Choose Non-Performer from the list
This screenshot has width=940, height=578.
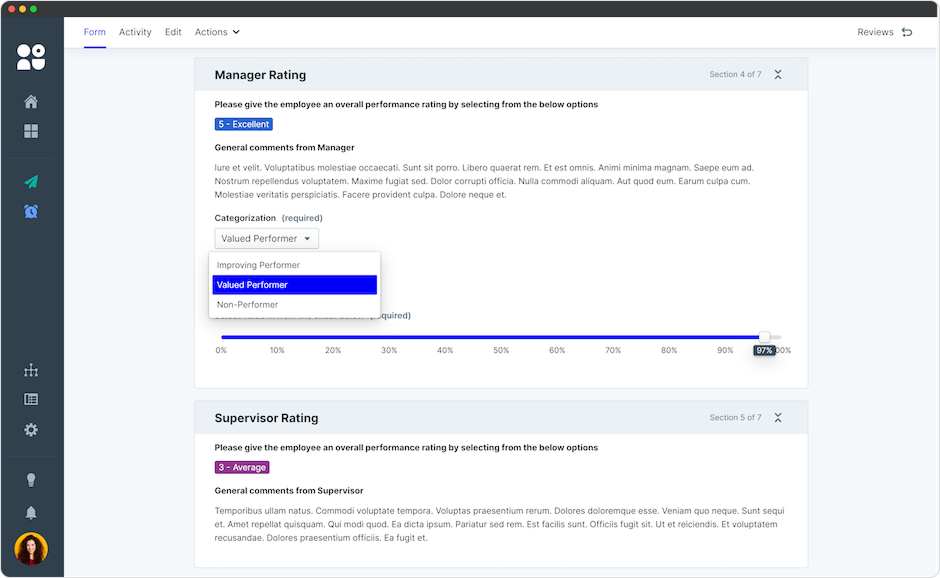(x=247, y=305)
